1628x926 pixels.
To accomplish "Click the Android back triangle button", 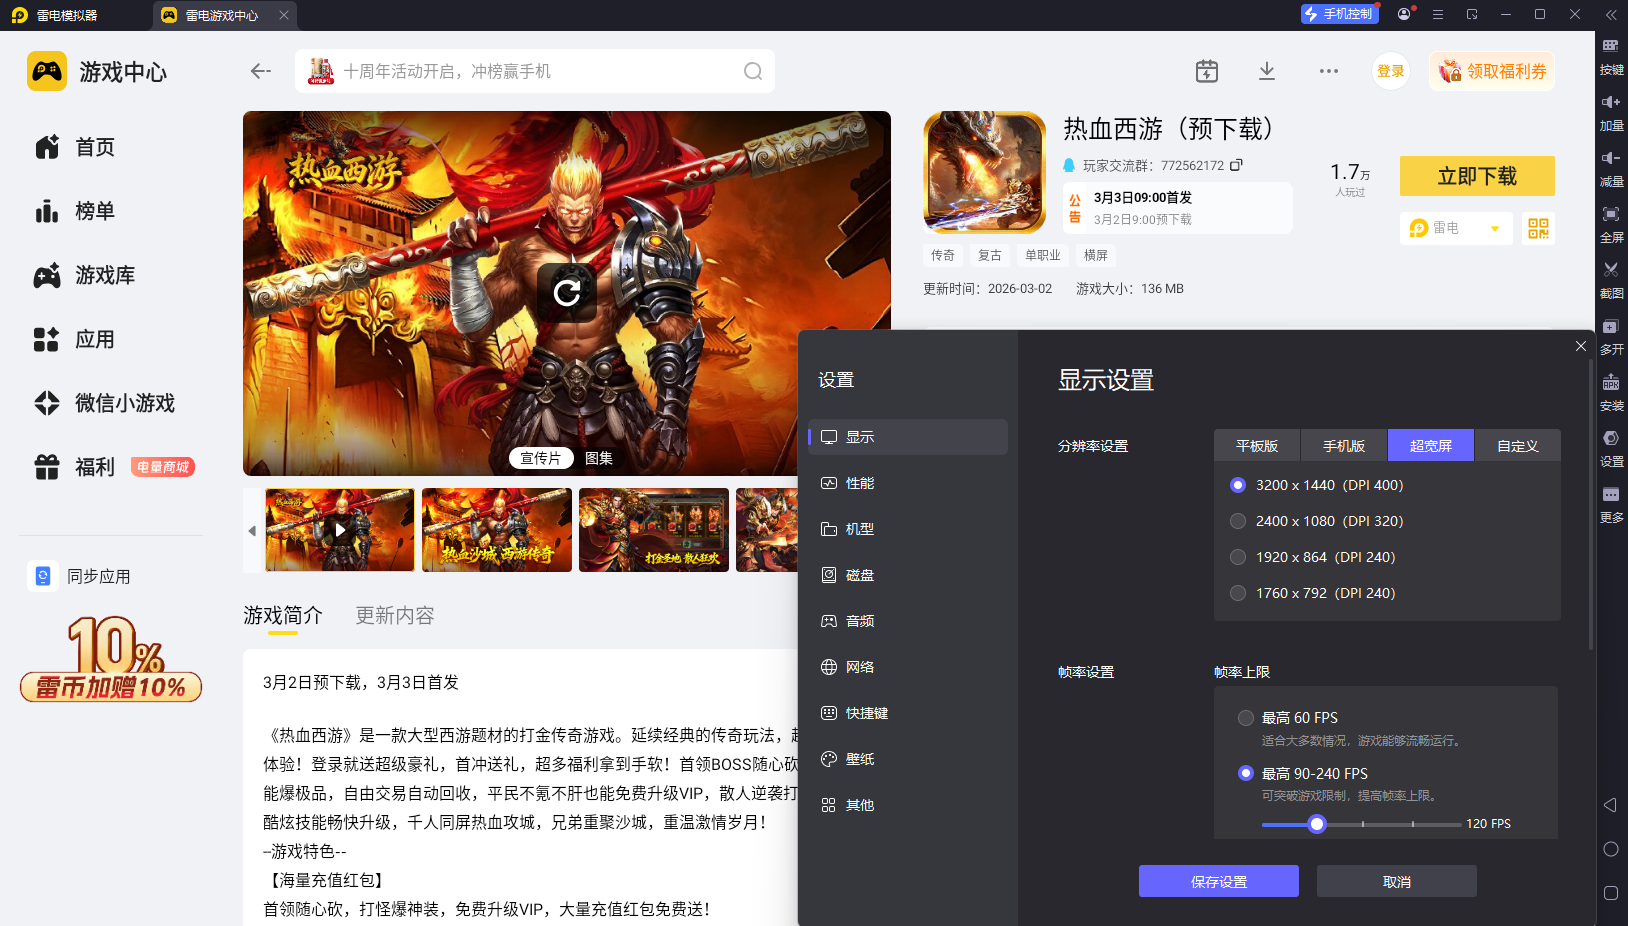I will coord(1610,805).
